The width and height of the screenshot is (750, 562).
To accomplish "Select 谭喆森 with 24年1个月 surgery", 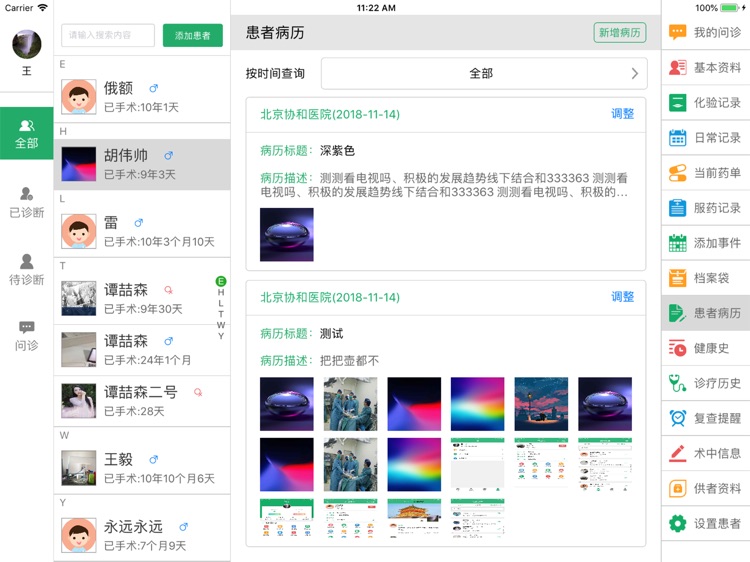I will (x=142, y=350).
